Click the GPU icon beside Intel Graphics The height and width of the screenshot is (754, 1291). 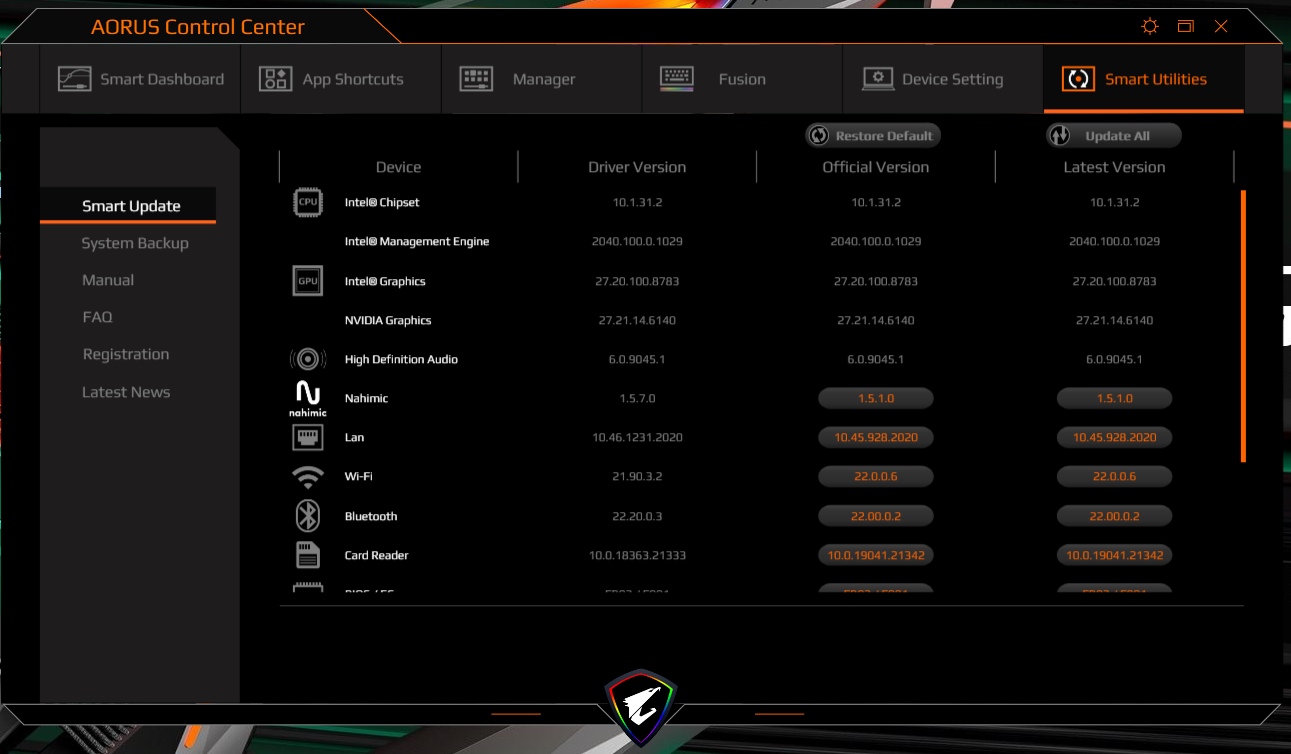[x=308, y=281]
